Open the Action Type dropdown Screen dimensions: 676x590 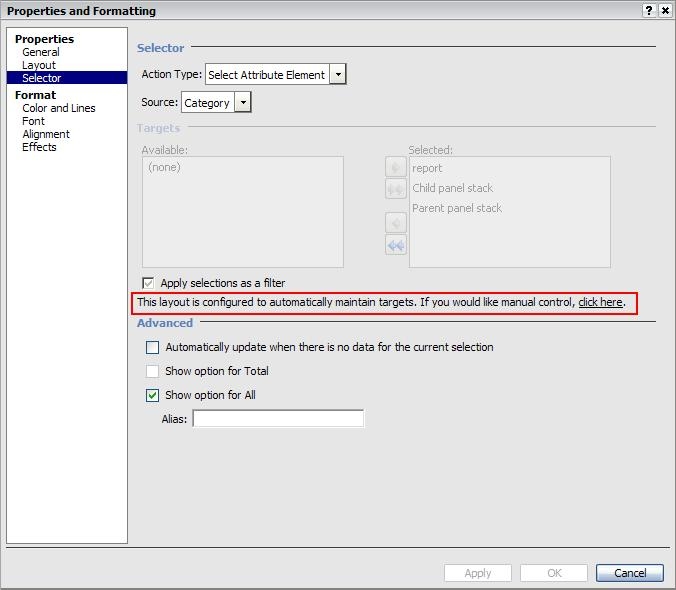click(x=338, y=75)
